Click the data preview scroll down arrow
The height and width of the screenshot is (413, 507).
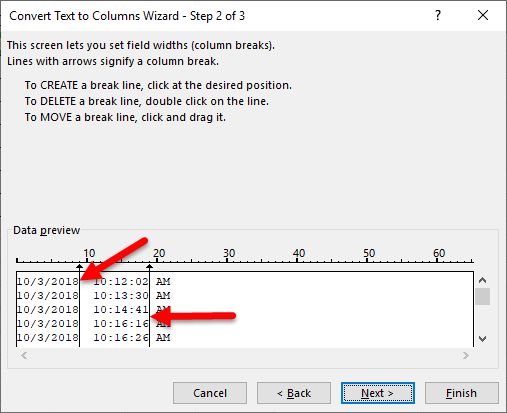482,339
